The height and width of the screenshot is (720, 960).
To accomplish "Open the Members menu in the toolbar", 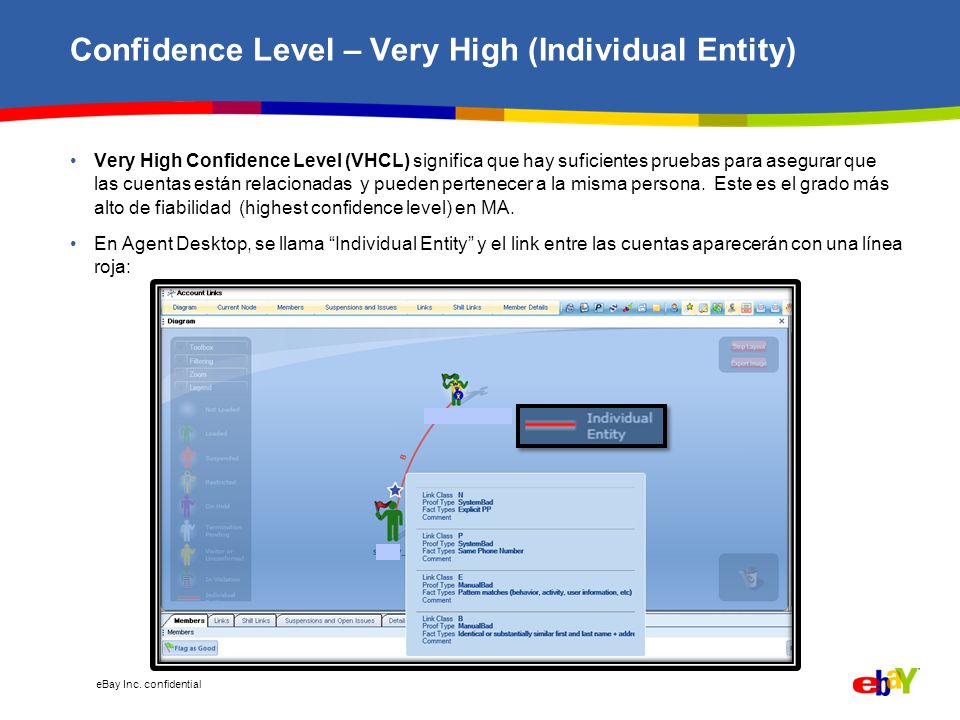I will (x=290, y=307).
